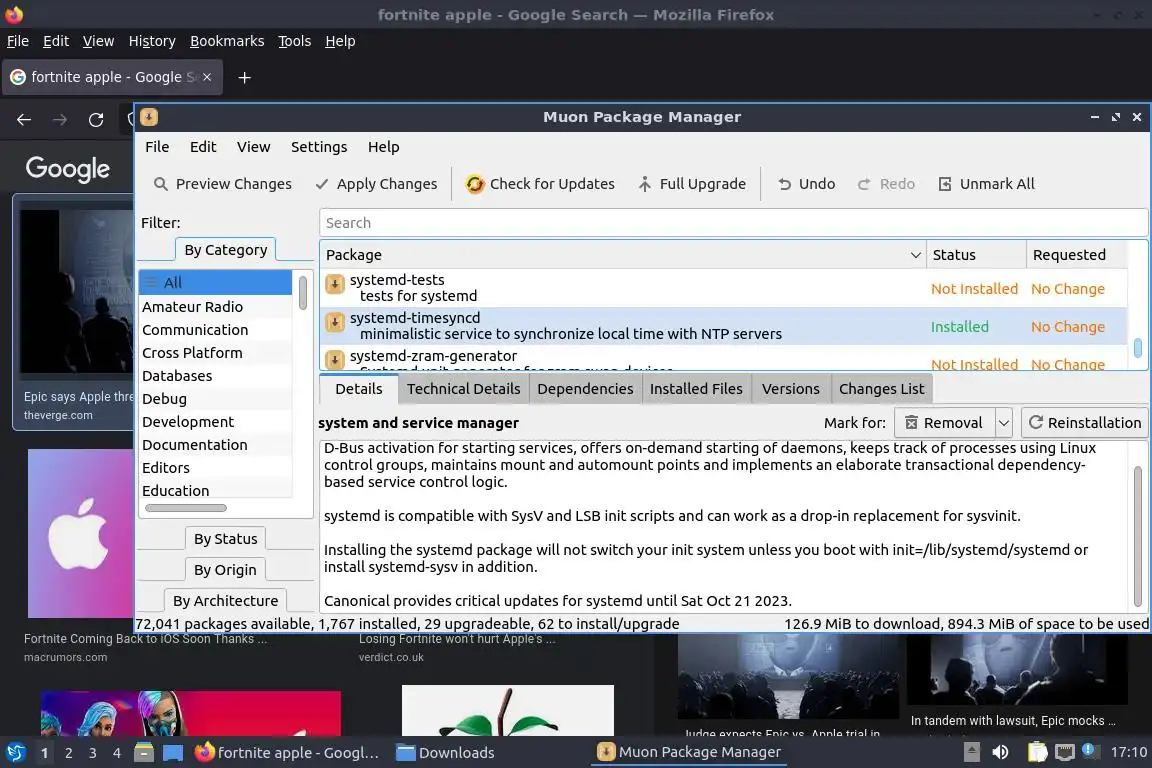Open Muon's View menu
Viewport: 1152px width, 768px height.
[x=253, y=147]
